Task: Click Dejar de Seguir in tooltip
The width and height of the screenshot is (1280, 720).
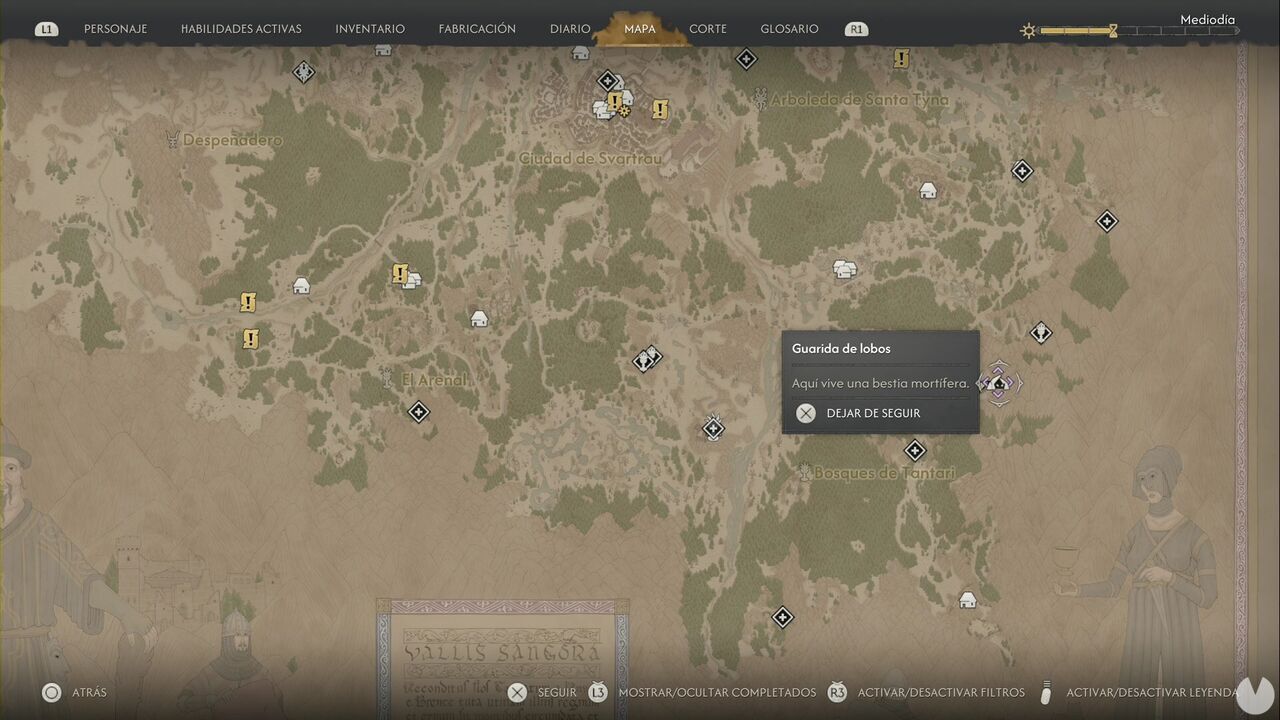Action: point(858,413)
